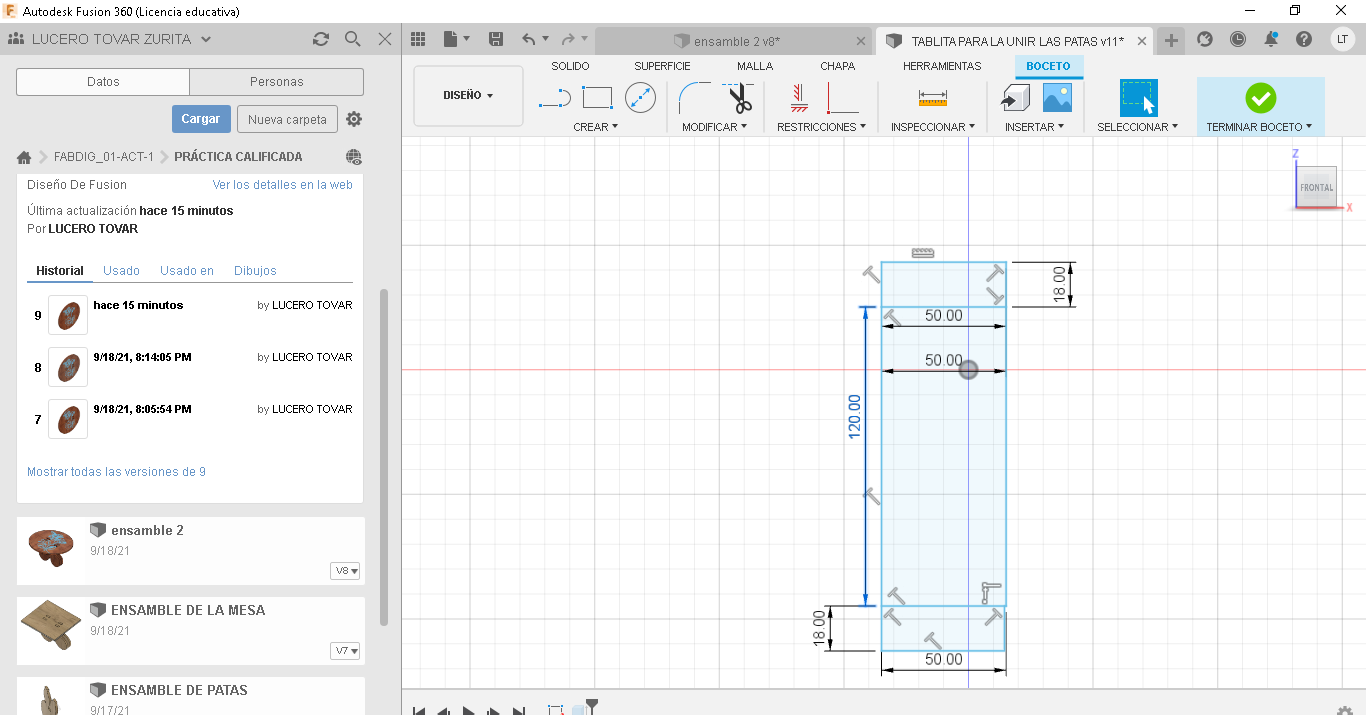Open the V7 version dropdown for ENSAMBLE DE LA MESA
Screen dimensions: 1366x715
coord(346,651)
